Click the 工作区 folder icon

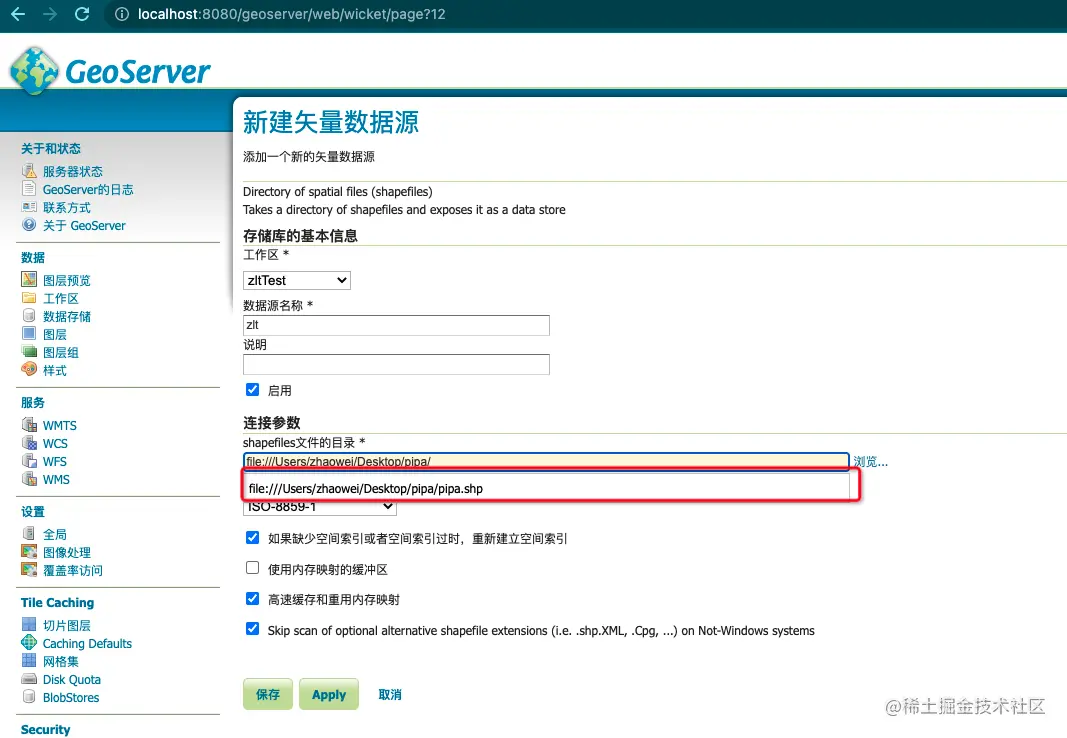[29, 297]
